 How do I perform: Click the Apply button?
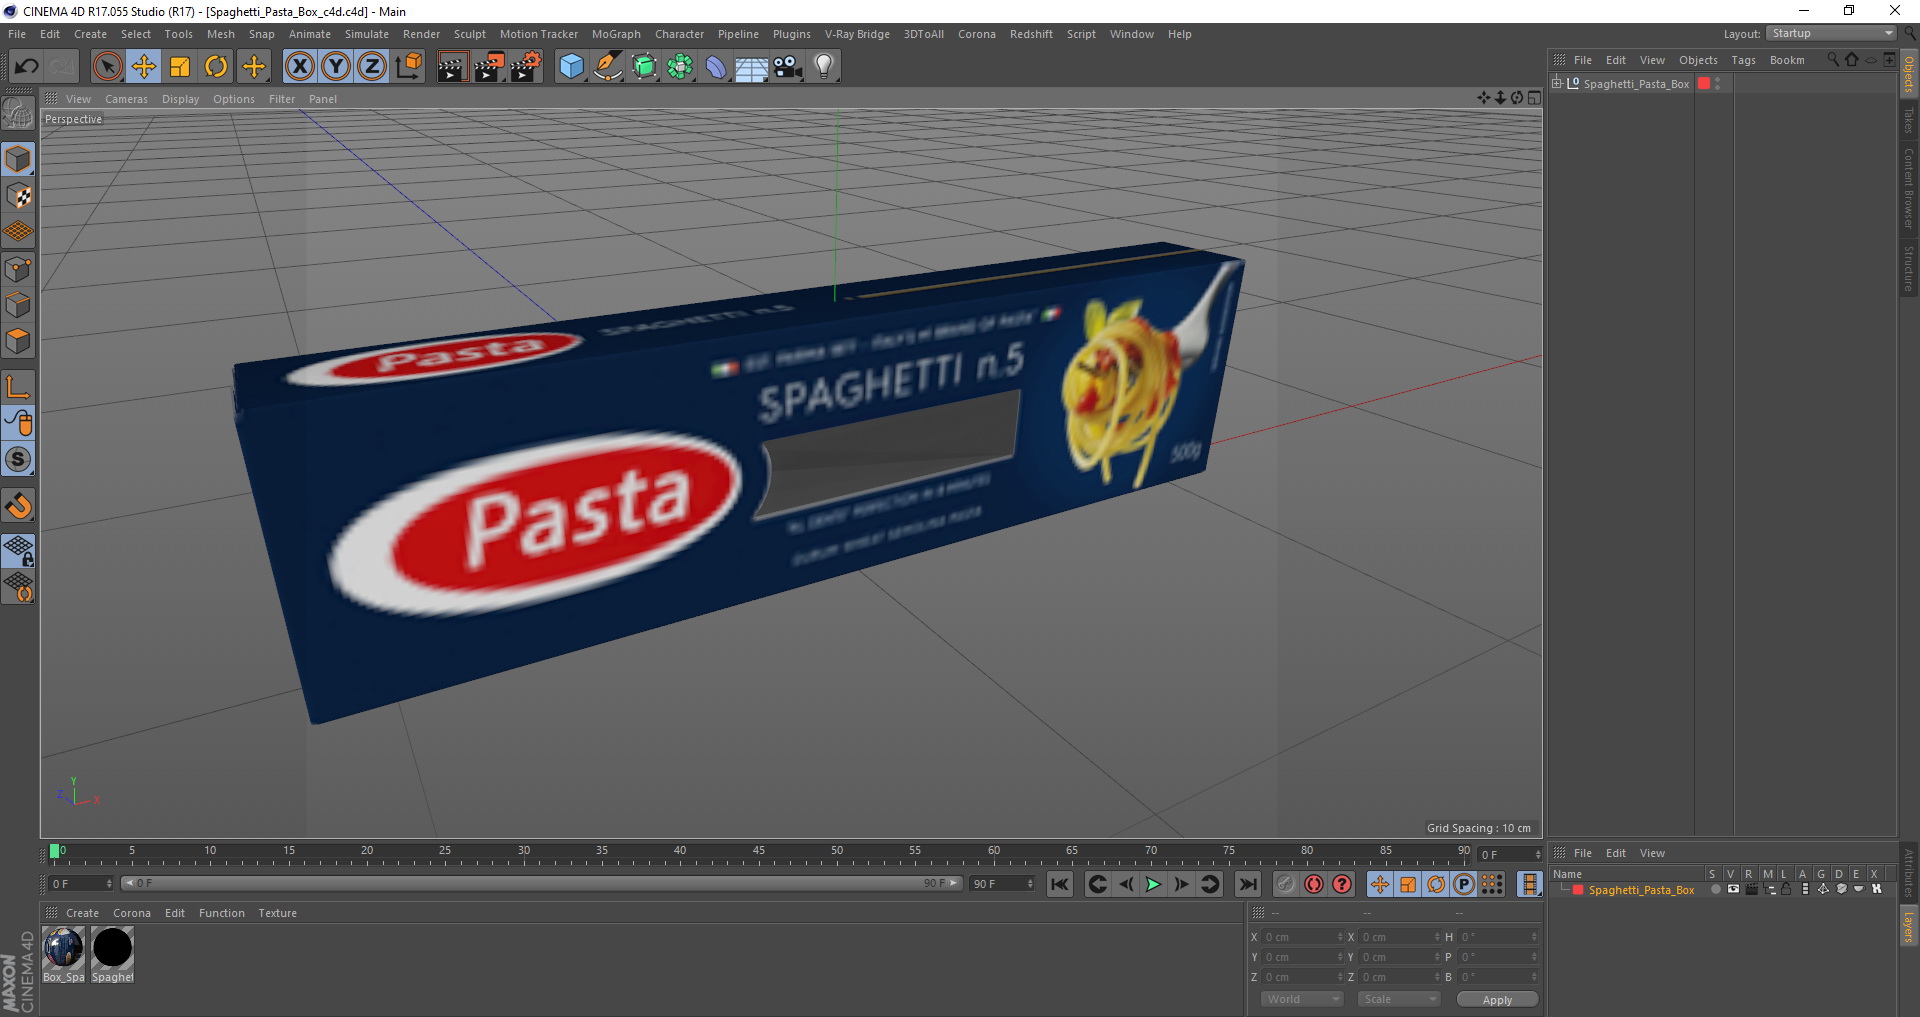pos(1497,1000)
